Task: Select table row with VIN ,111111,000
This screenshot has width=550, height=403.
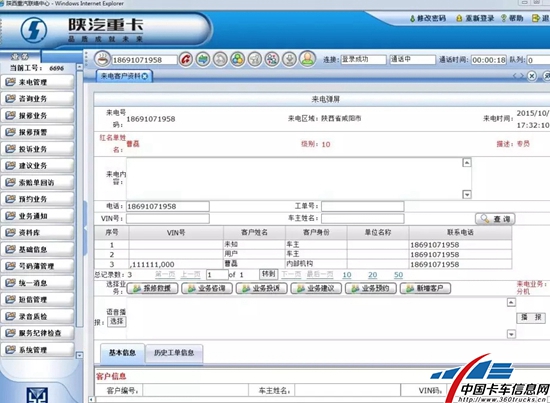Action: 303,264
